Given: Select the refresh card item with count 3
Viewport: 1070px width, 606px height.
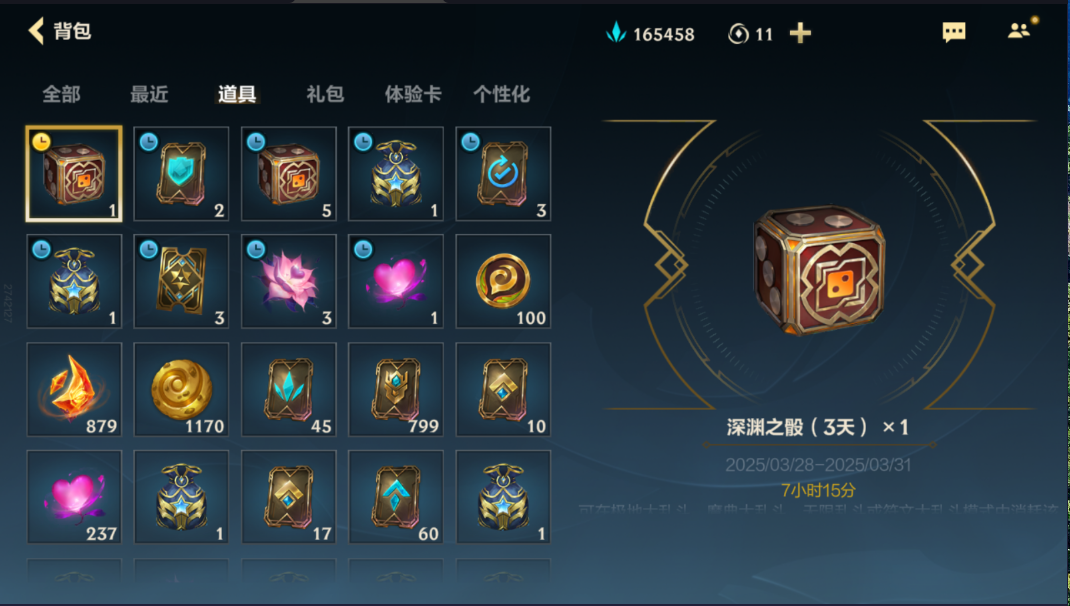Looking at the screenshot, I should tap(503, 173).
